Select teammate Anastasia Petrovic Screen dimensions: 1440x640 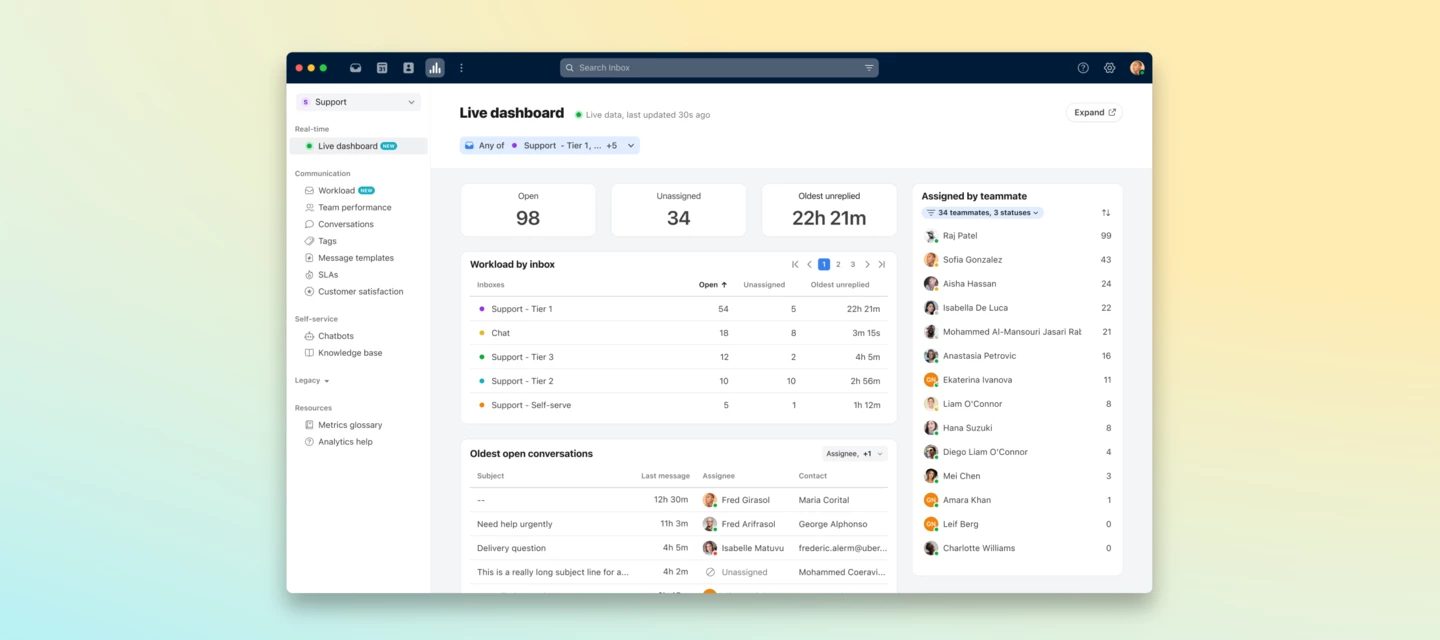(x=1017, y=356)
